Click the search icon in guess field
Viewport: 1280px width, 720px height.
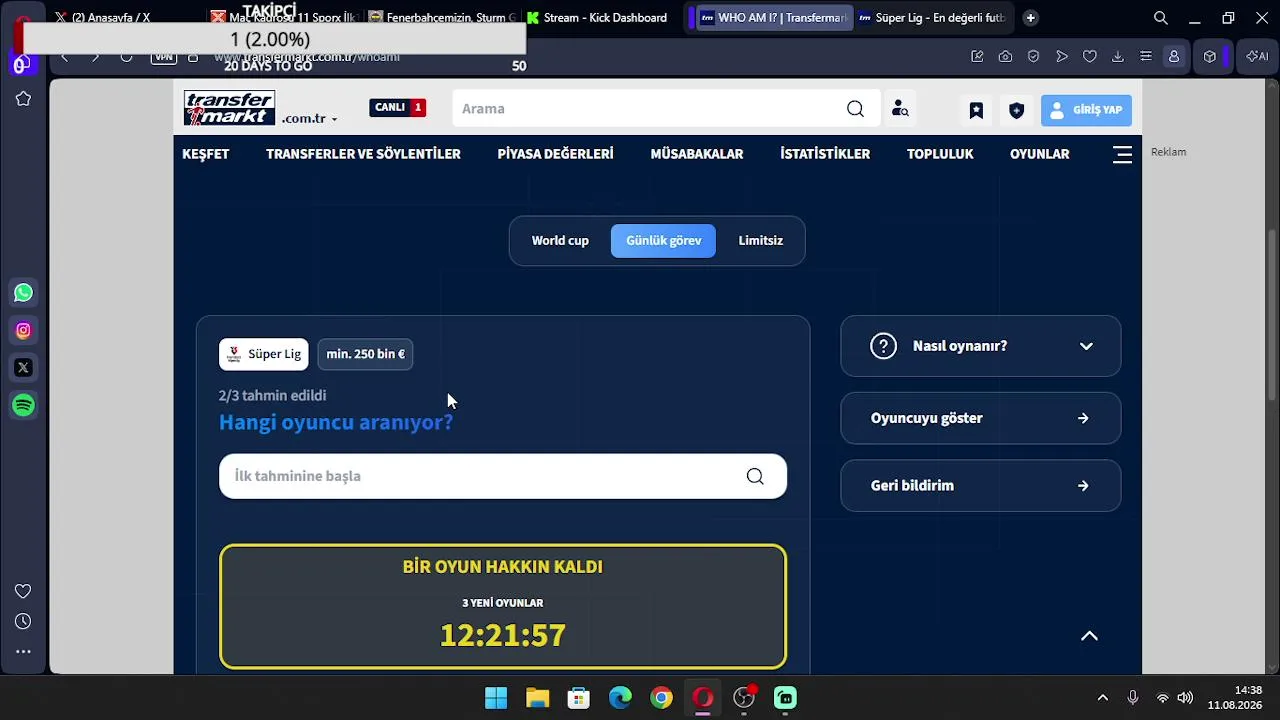click(x=755, y=476)
